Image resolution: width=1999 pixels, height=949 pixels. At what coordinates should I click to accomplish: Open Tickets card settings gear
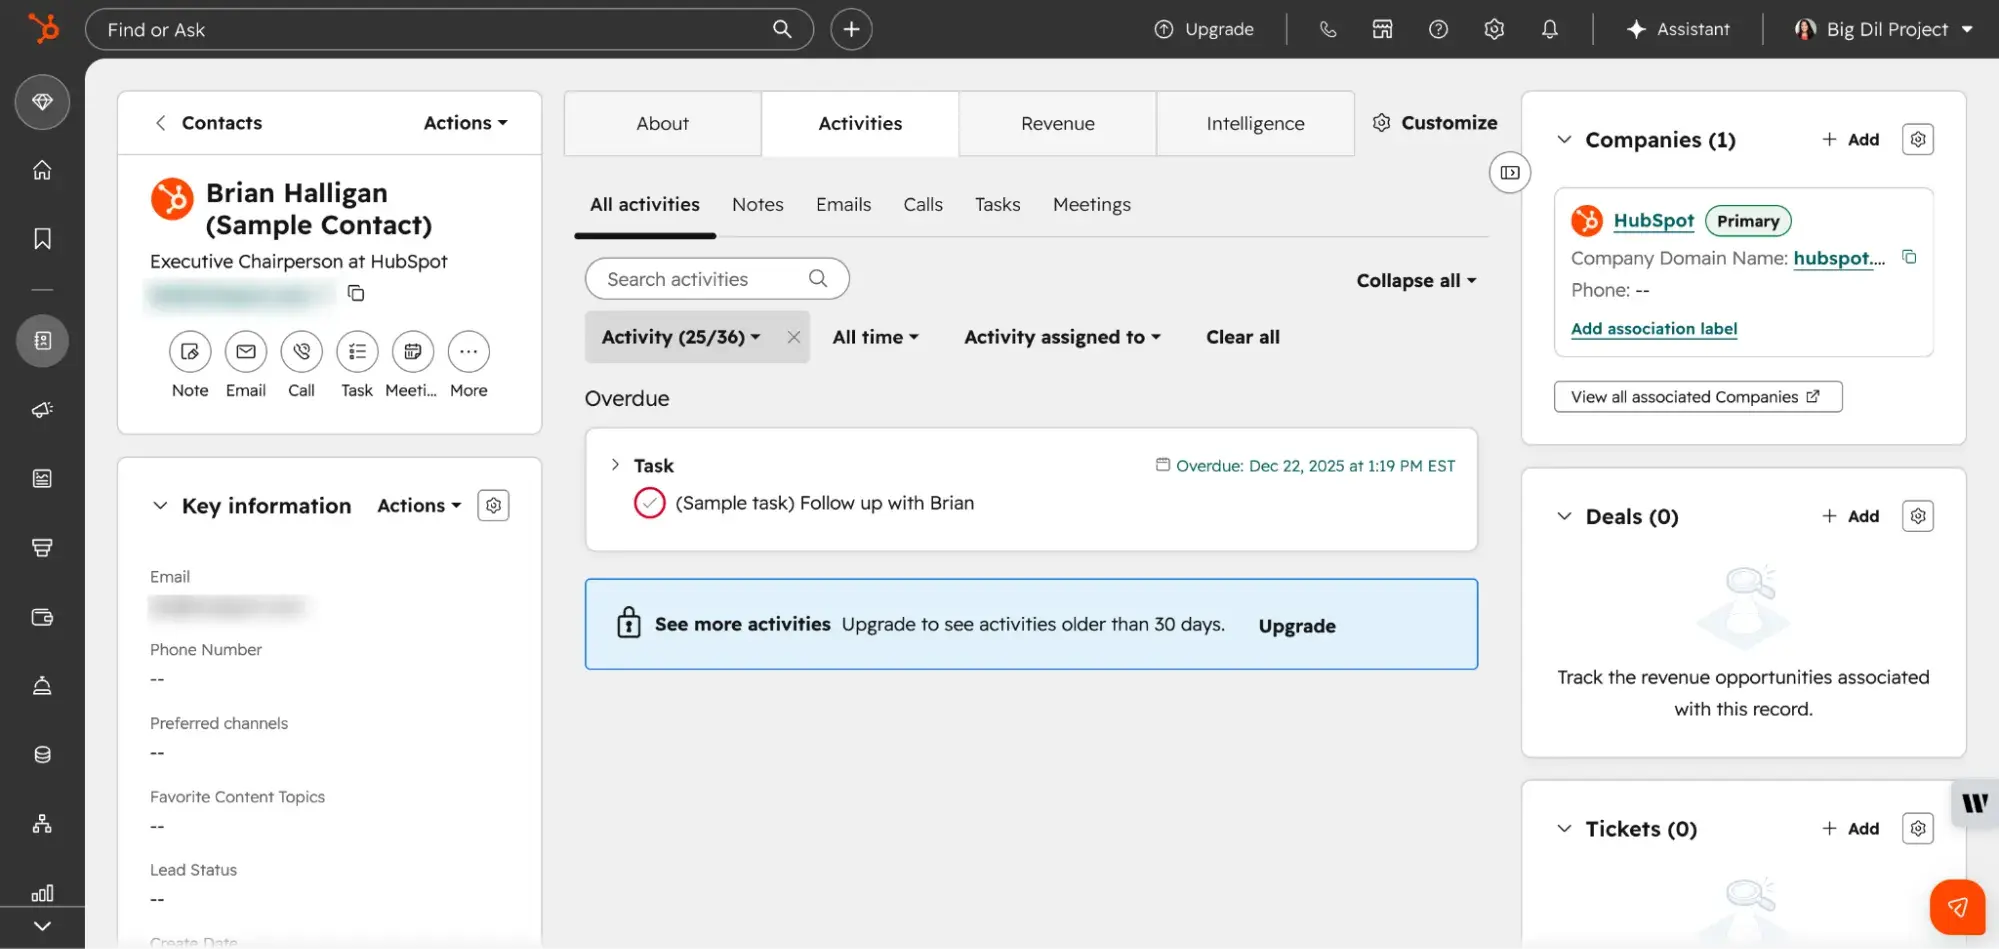[1918, 828]
